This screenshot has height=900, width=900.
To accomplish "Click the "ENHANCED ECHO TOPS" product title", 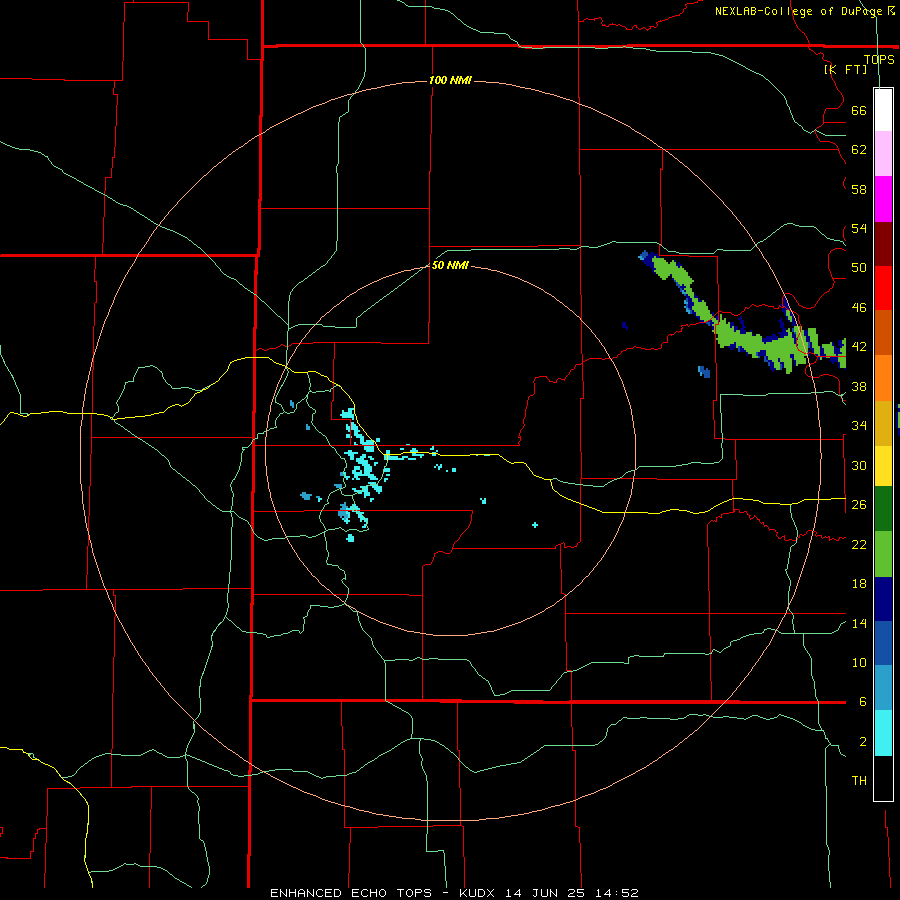I will click(351, 893).
